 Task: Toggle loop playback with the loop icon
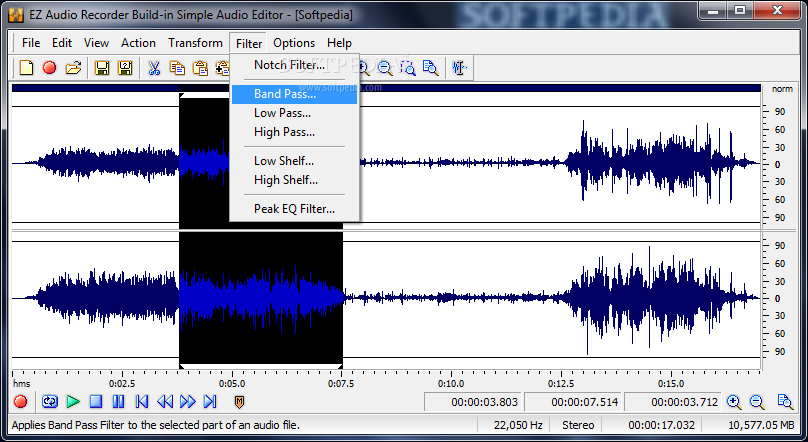50,401
